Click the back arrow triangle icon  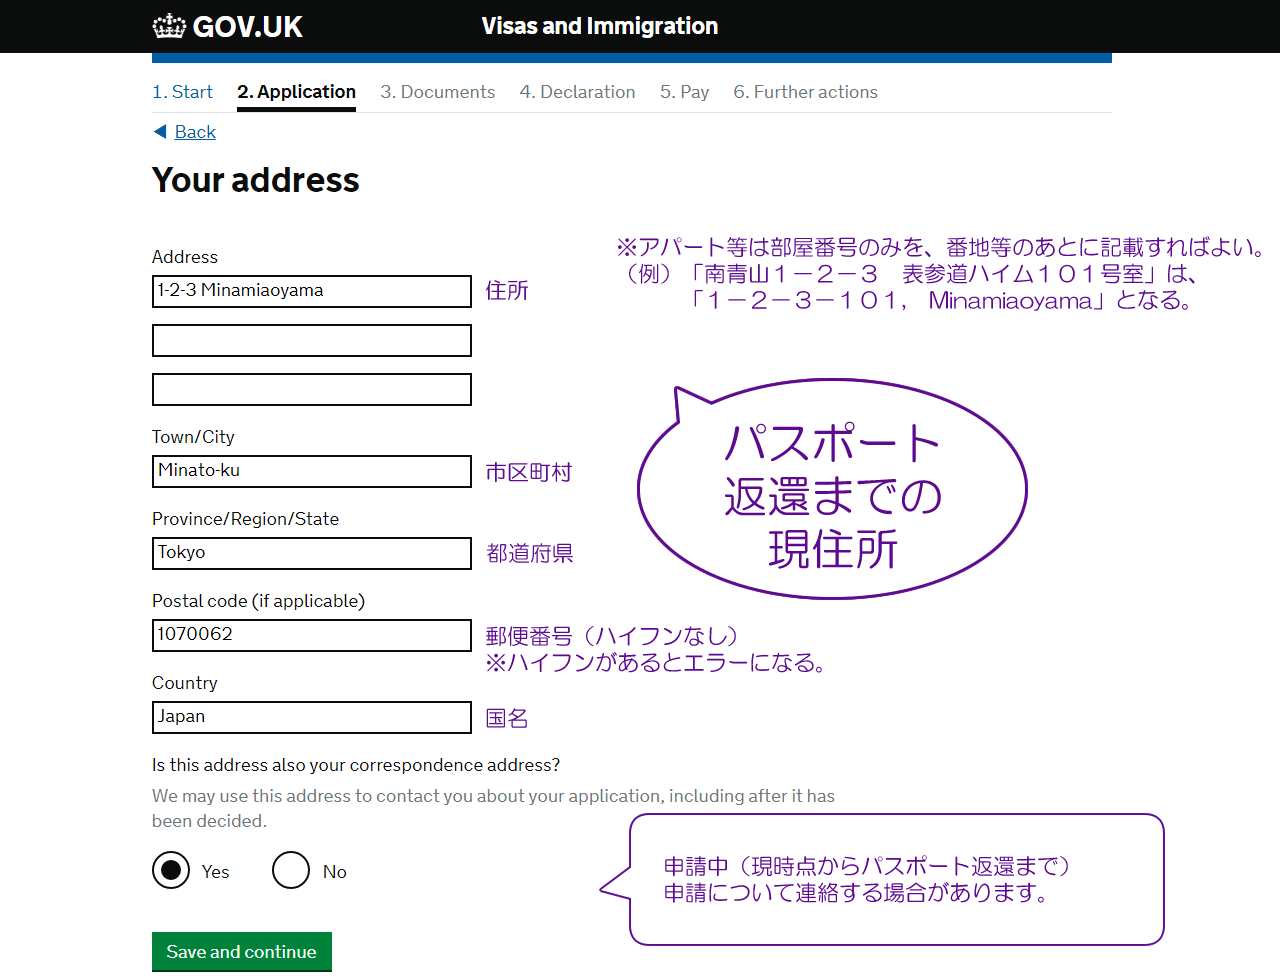pos(160,132)
